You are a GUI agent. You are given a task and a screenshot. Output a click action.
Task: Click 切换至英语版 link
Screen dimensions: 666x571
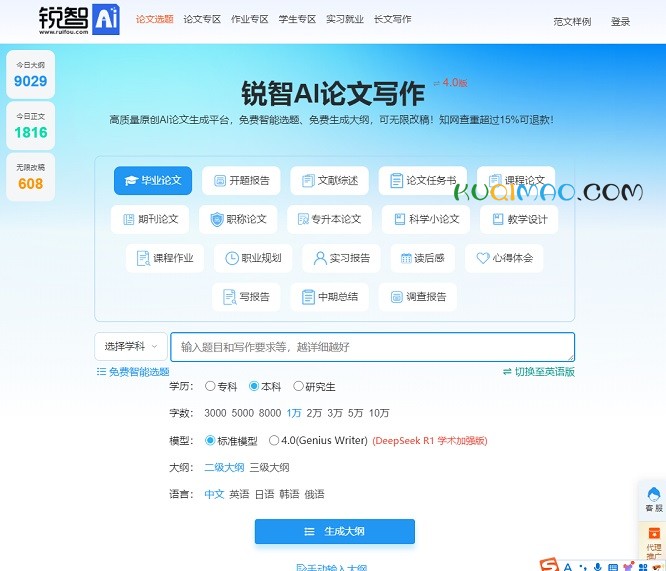coord(539,372)
